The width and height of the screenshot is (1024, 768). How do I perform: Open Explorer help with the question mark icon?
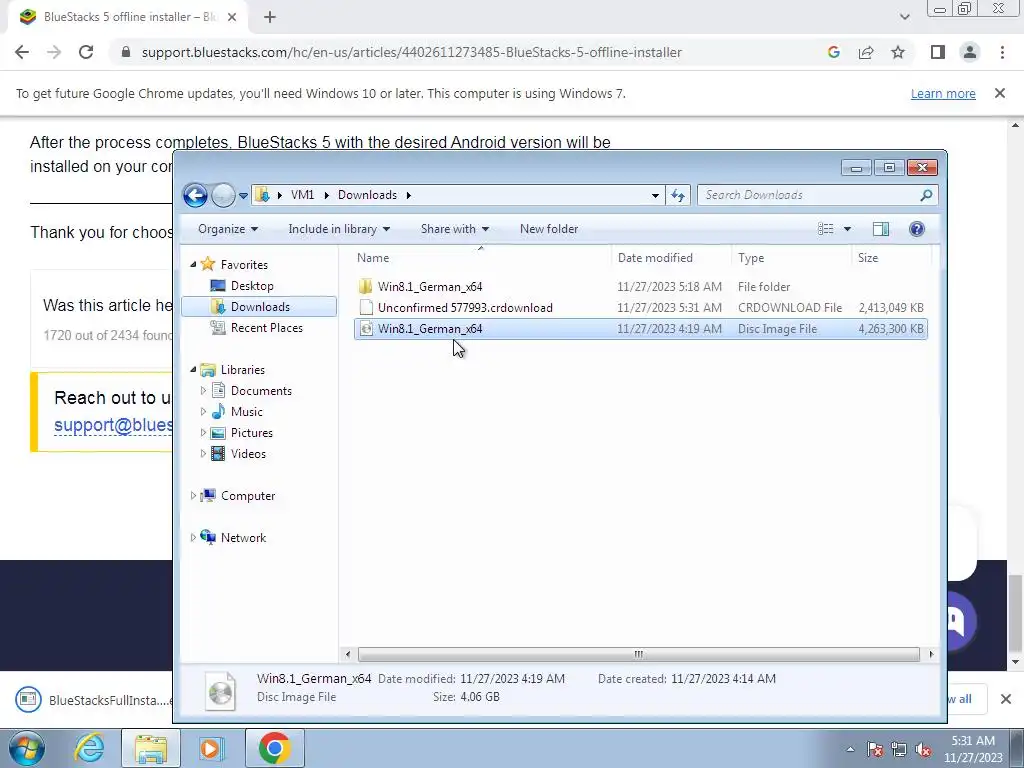(917, 229)
